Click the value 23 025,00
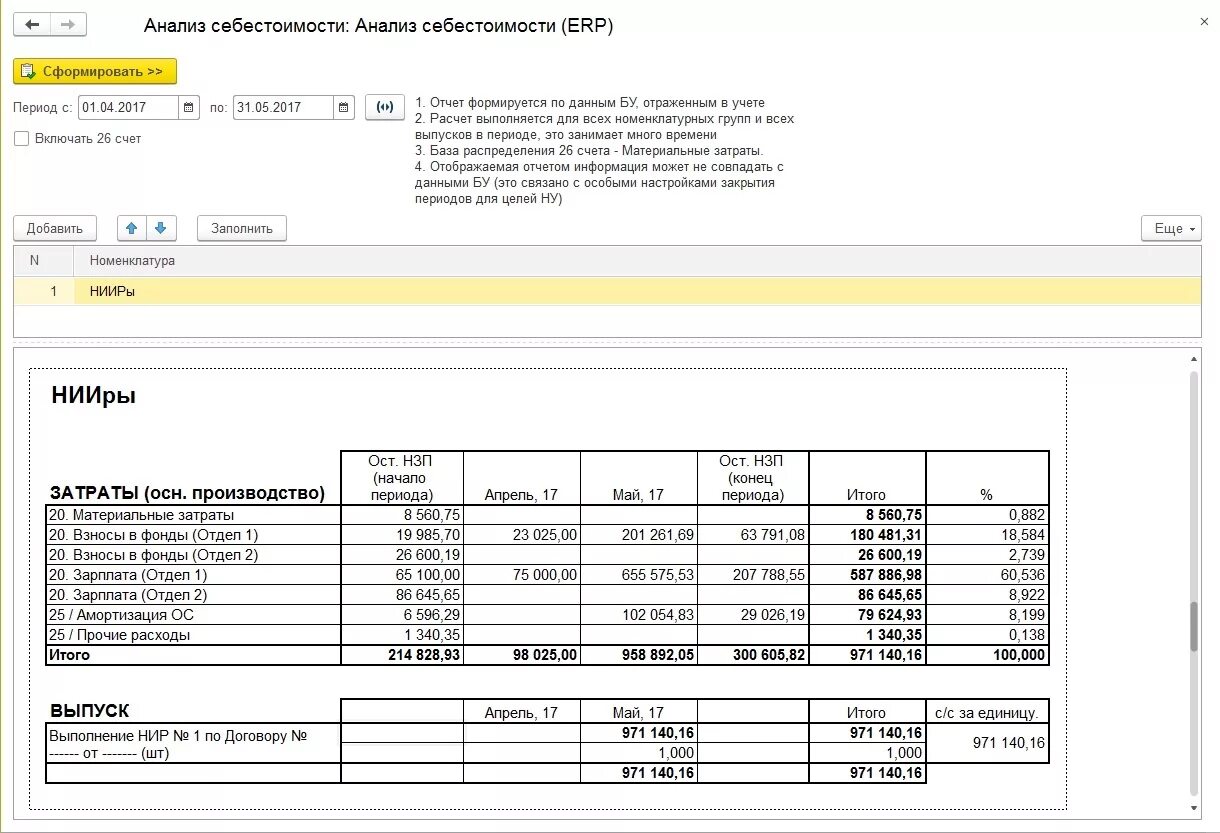 tap(544, 535)
